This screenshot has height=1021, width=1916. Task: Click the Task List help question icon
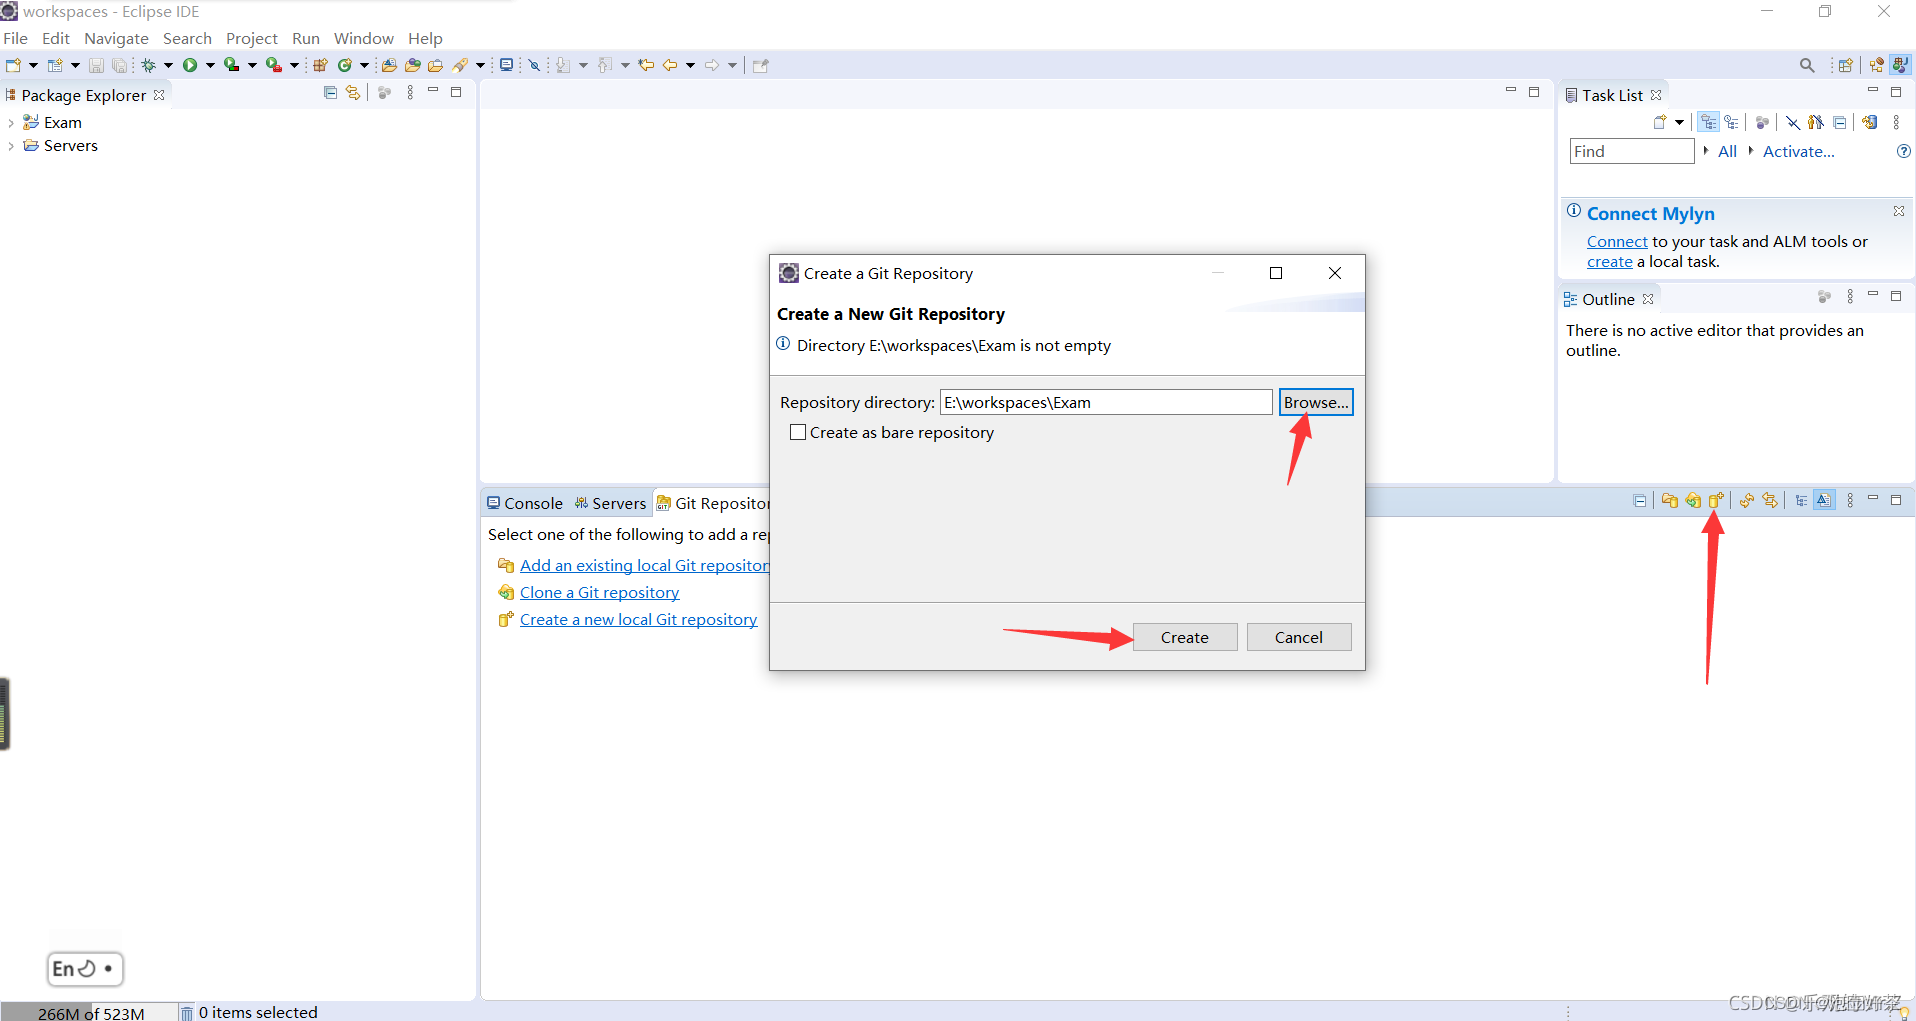tap(1904, 151)
